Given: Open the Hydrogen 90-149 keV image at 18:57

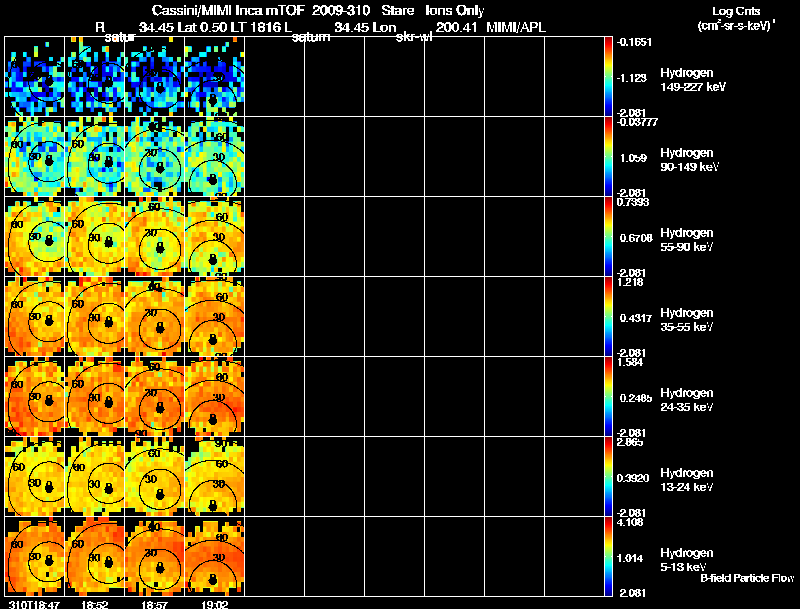Looking at the screenshot, I should pos(155,157).
